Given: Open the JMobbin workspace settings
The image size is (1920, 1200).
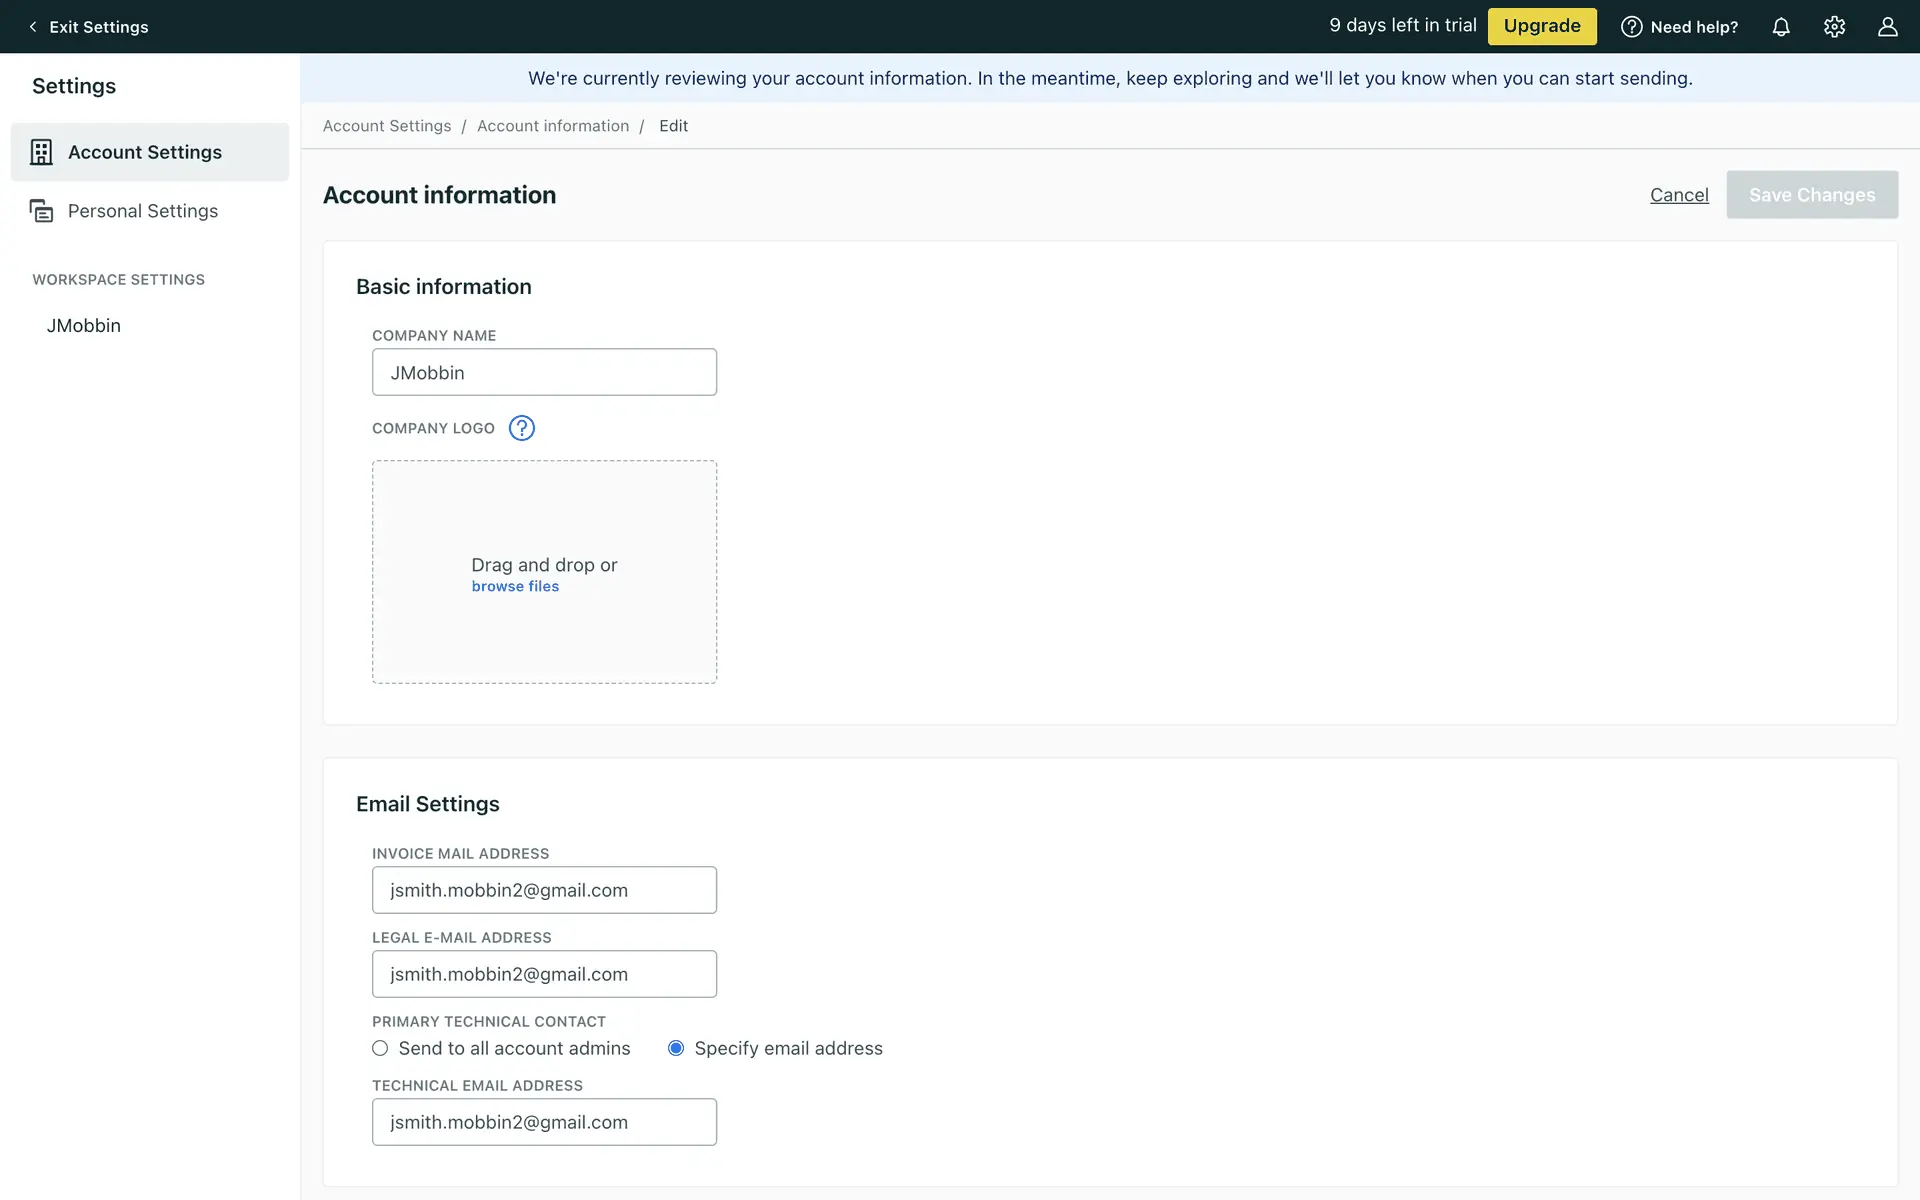Looking at the screenshot, I should click(x=84, y=326).
